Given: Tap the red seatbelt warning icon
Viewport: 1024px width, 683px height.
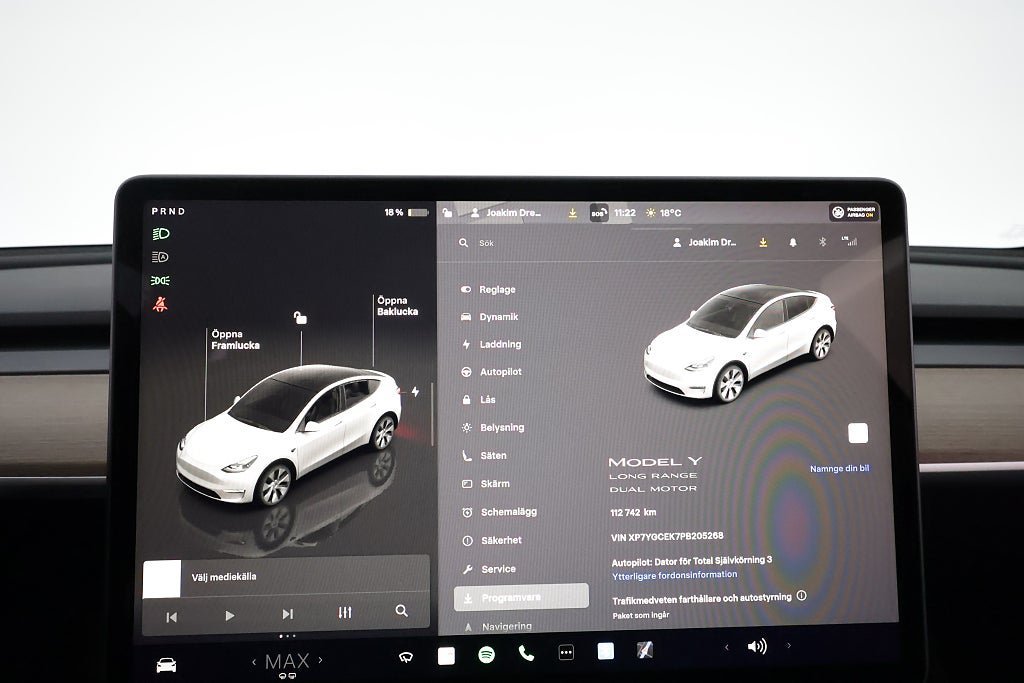Looking at the screenshot, I should click(160, 304).
